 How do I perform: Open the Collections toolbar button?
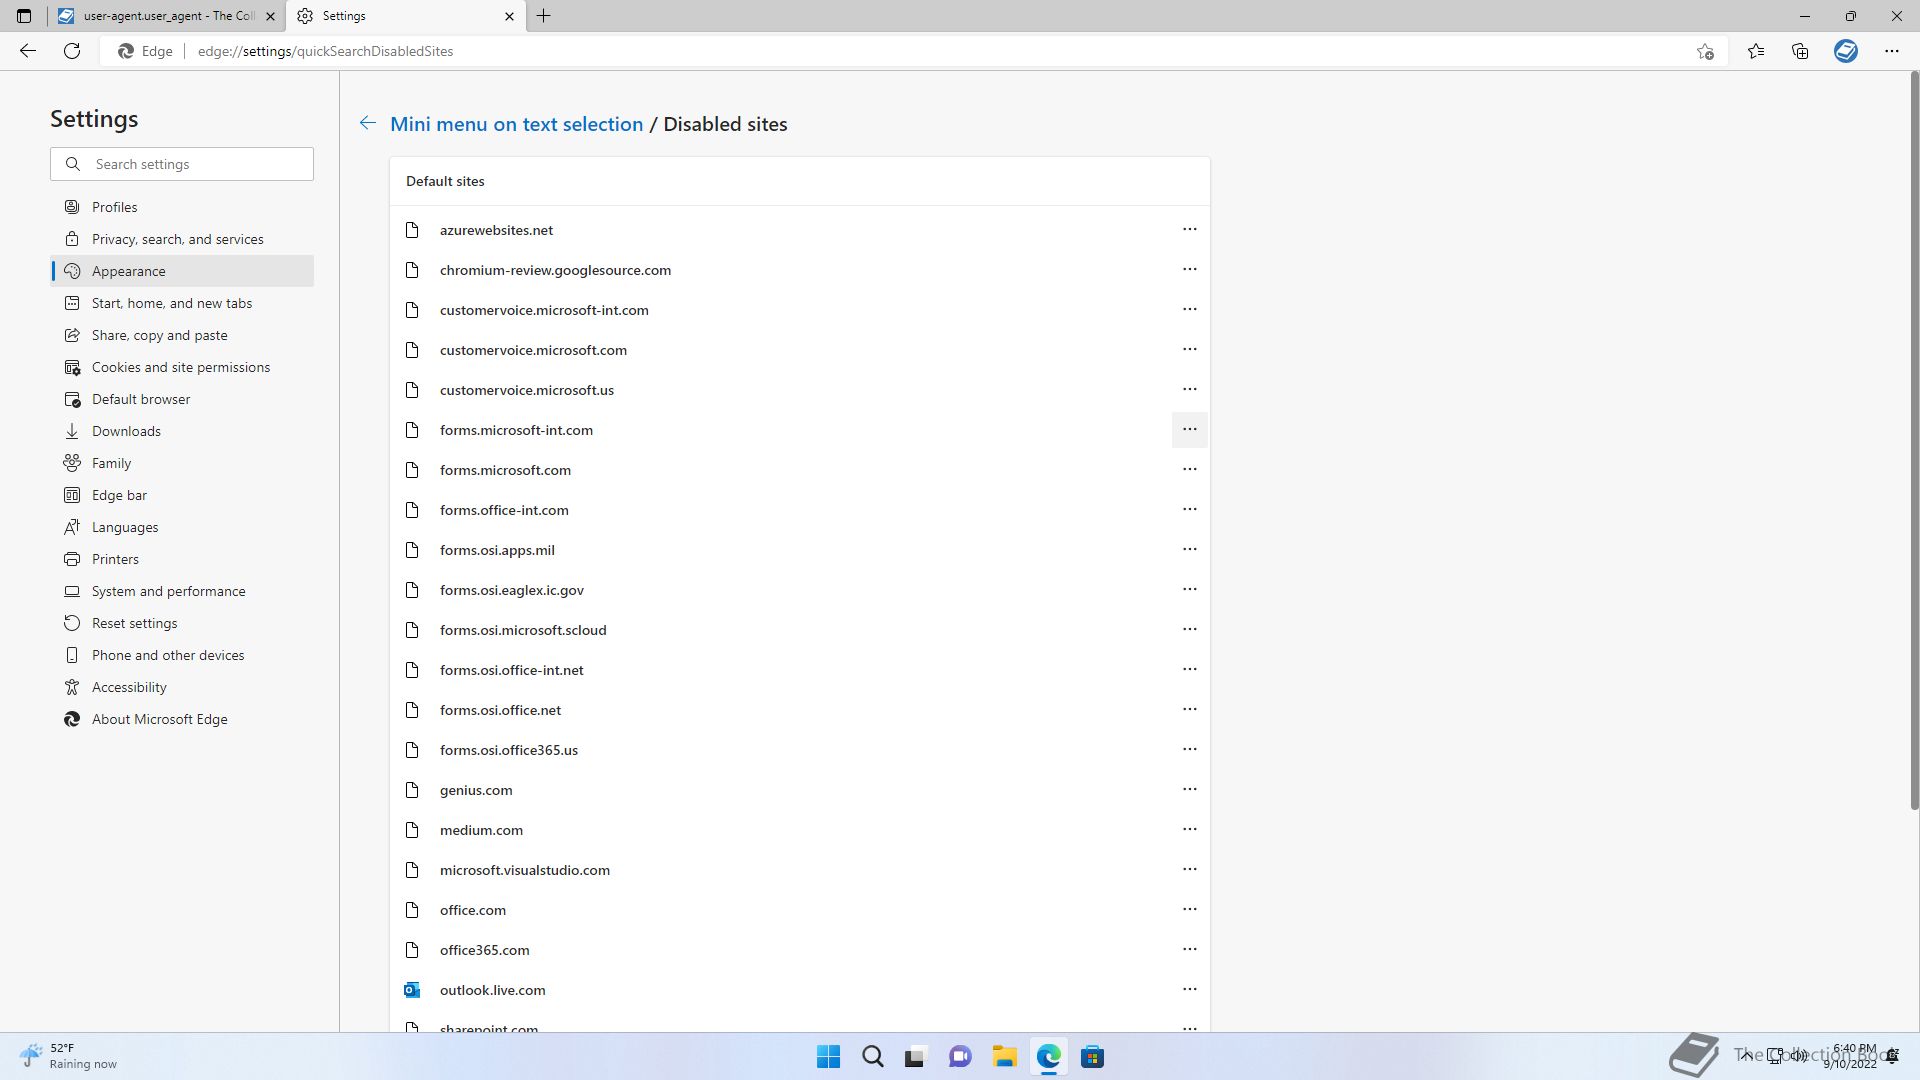(x=1800, y=51)
